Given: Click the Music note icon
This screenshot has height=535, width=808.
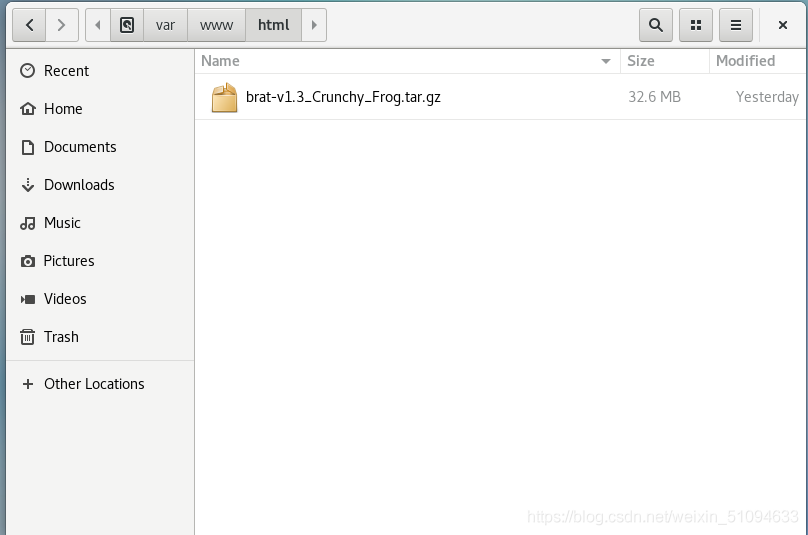Looking at the screenshot, I should (28, 223).
